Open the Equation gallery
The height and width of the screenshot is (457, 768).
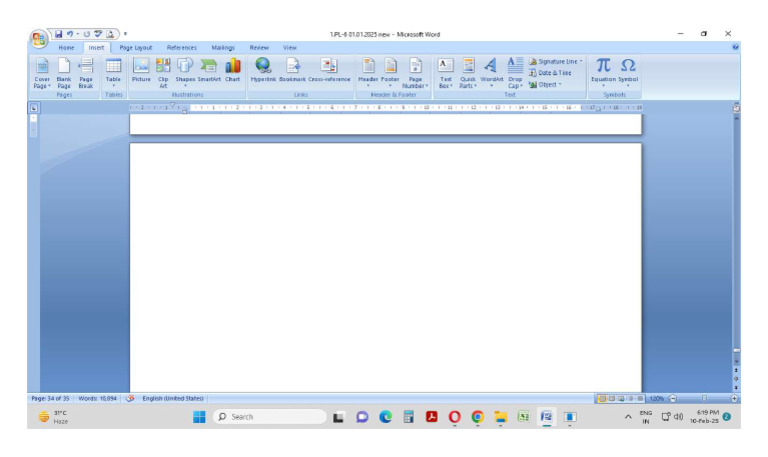point(603,73)
